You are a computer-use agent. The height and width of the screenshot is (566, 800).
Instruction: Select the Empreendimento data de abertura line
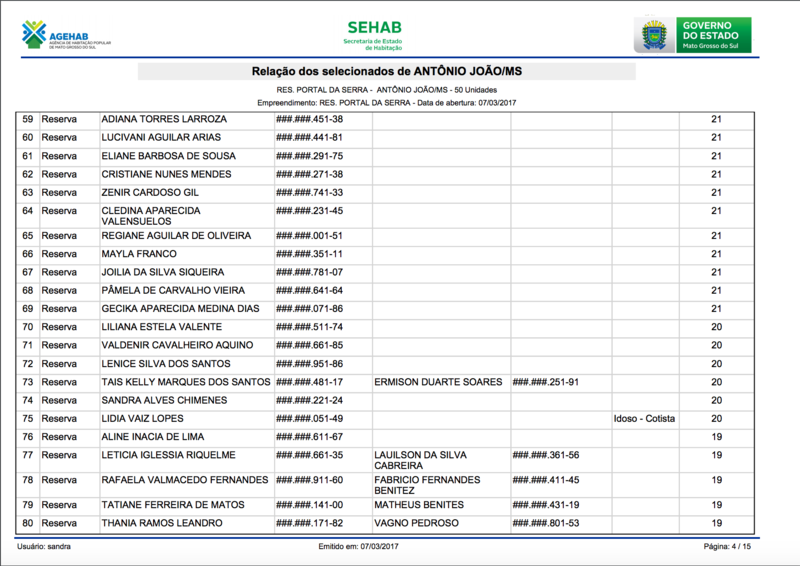tap(387, 103)
